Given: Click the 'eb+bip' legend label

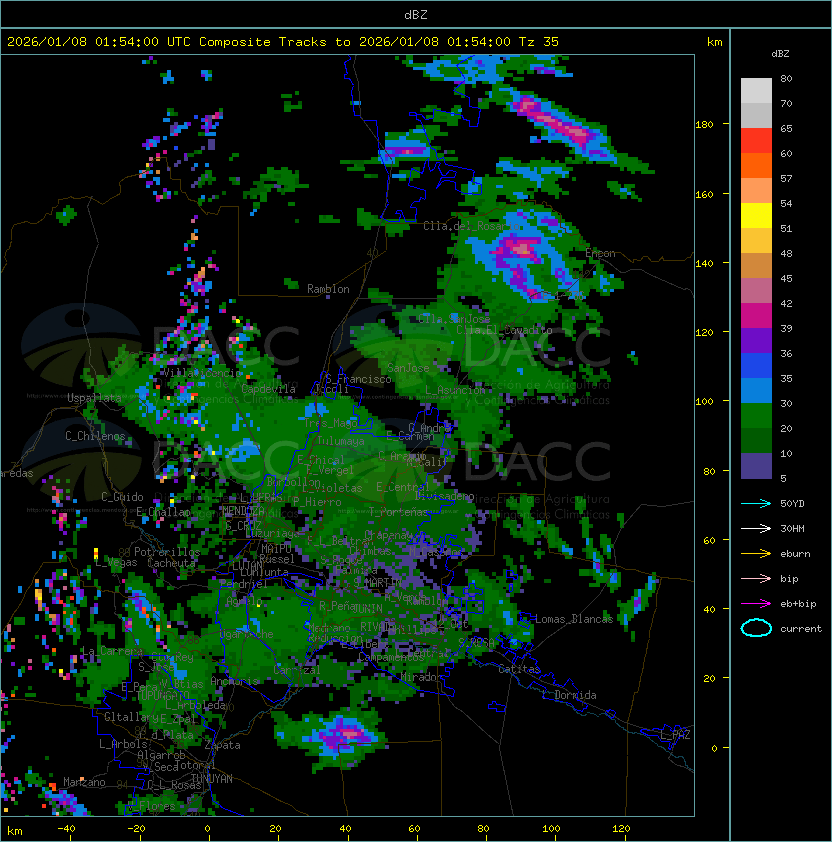Looking at the screenshot, I should 798,604.
